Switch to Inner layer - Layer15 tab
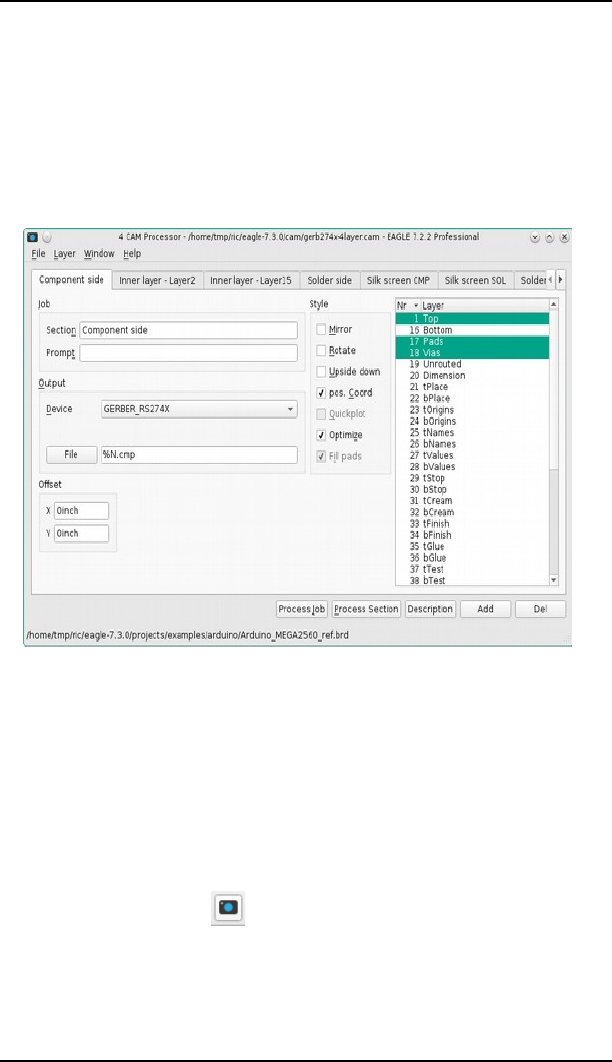 click(250, 280)
